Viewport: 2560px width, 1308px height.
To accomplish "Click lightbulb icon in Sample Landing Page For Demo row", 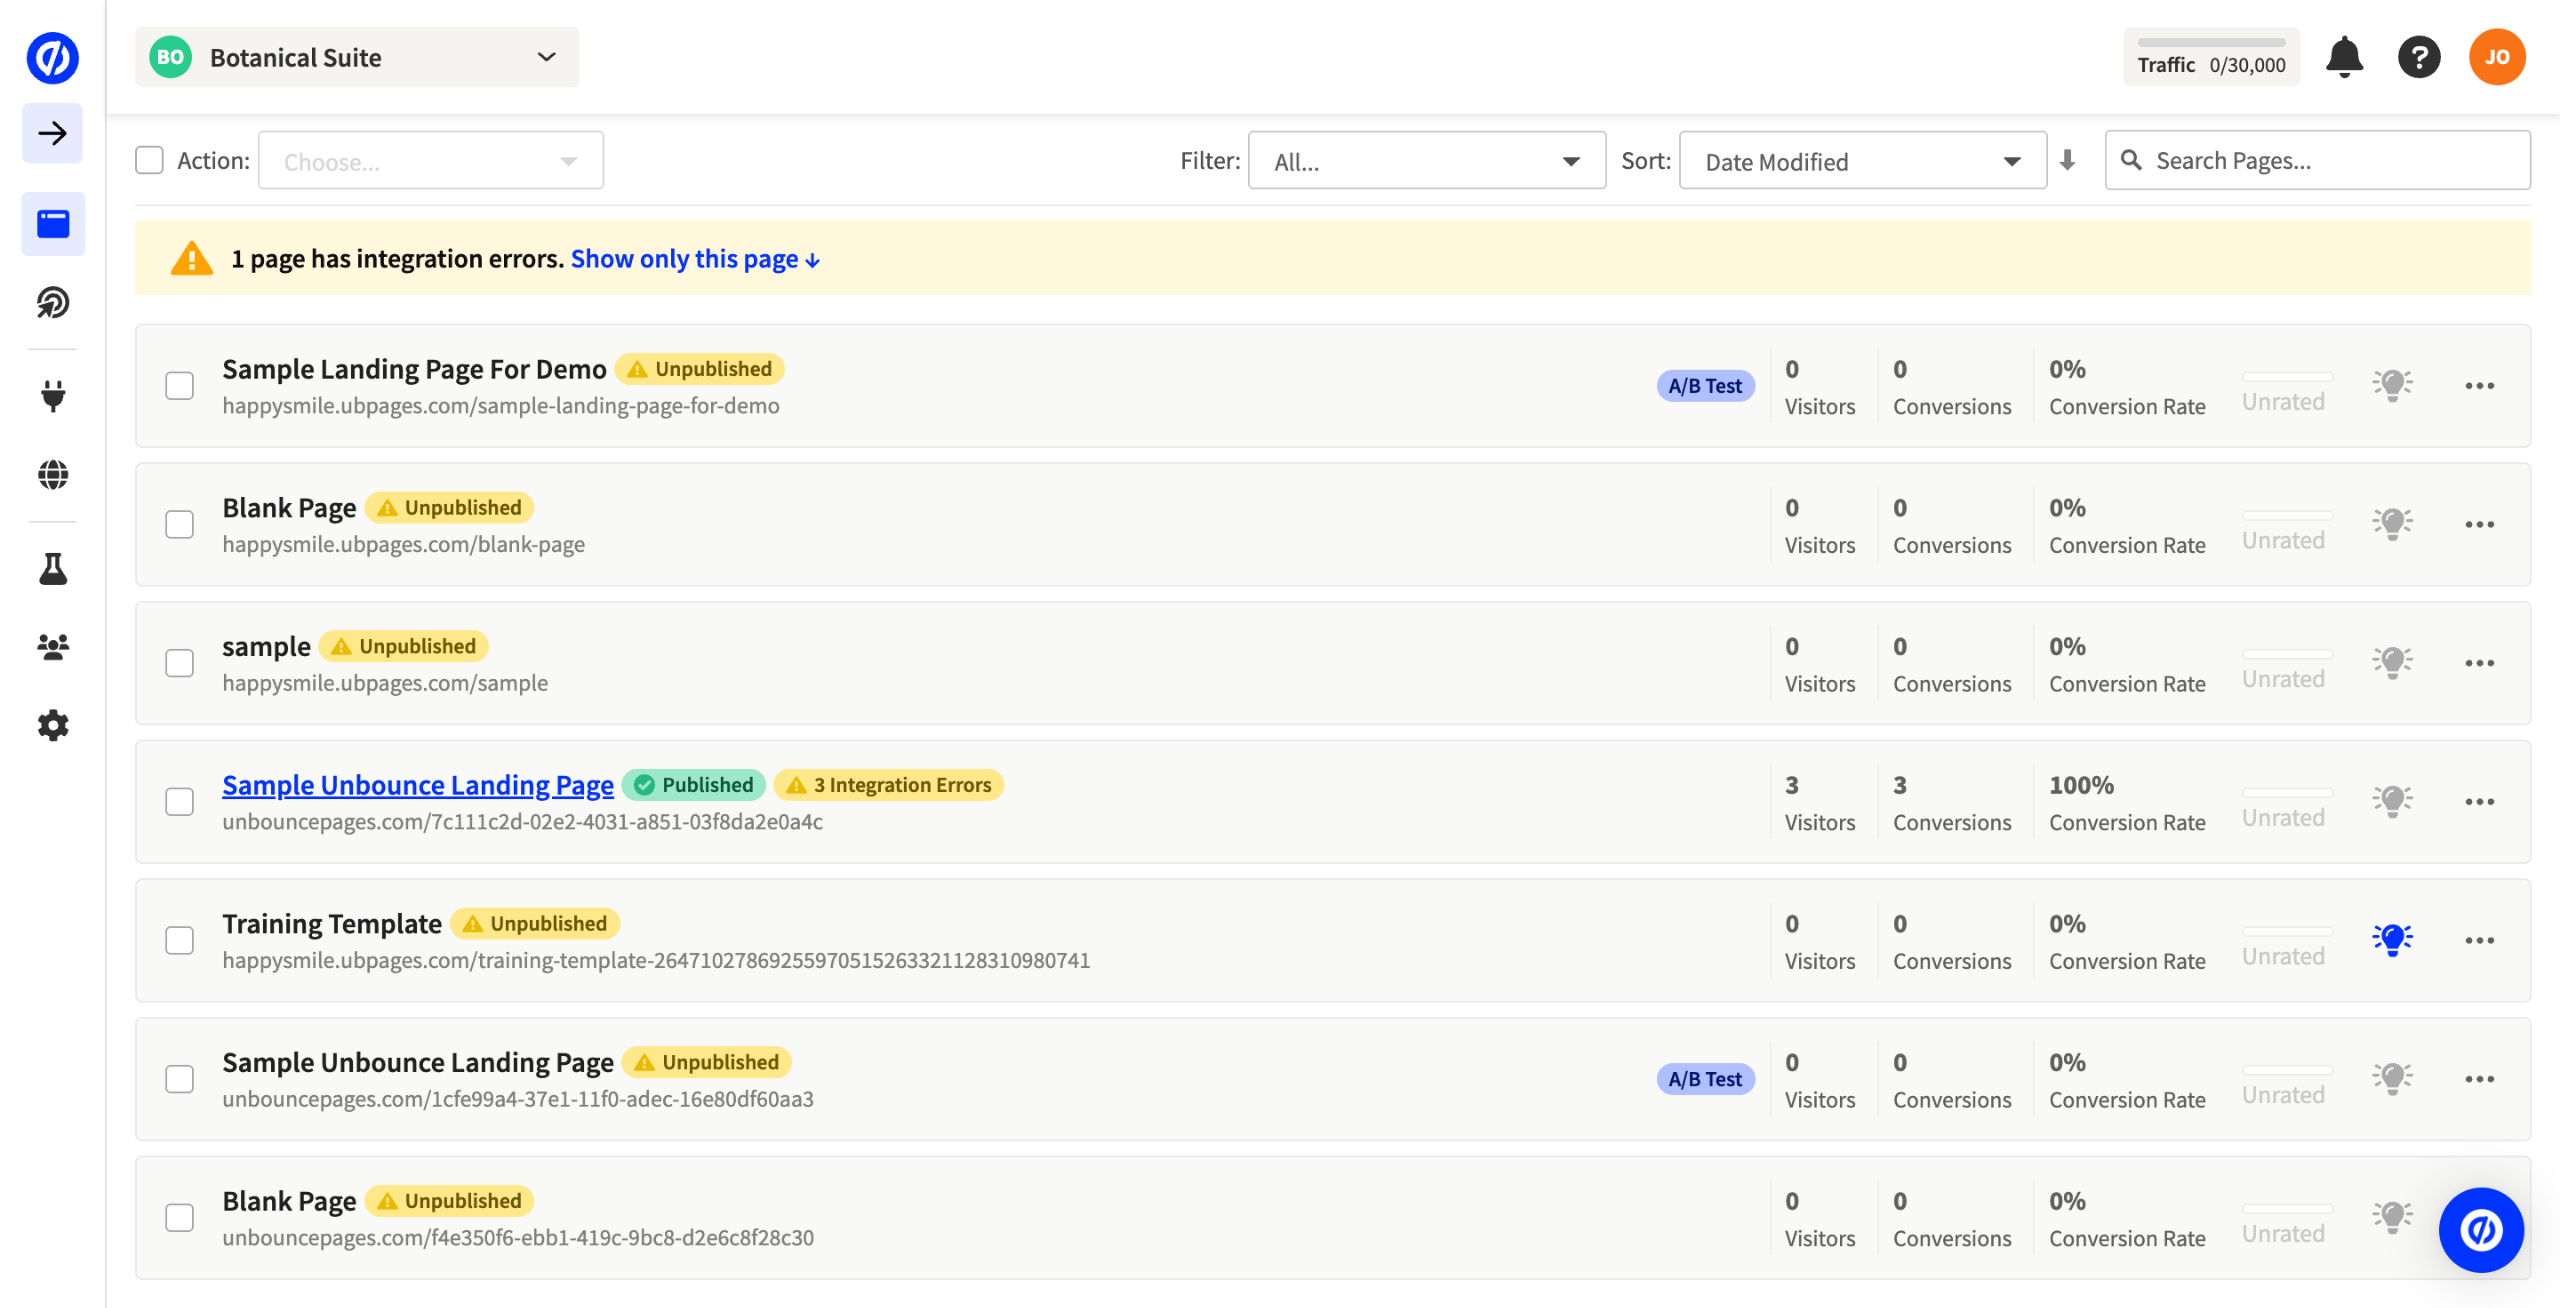I will tap(2392, 385).
